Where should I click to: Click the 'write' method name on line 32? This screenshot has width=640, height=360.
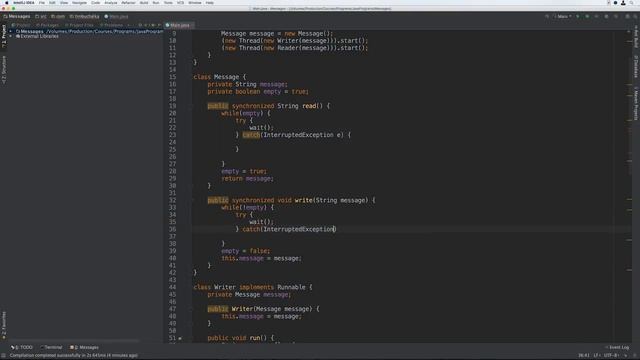coord(304,200)
